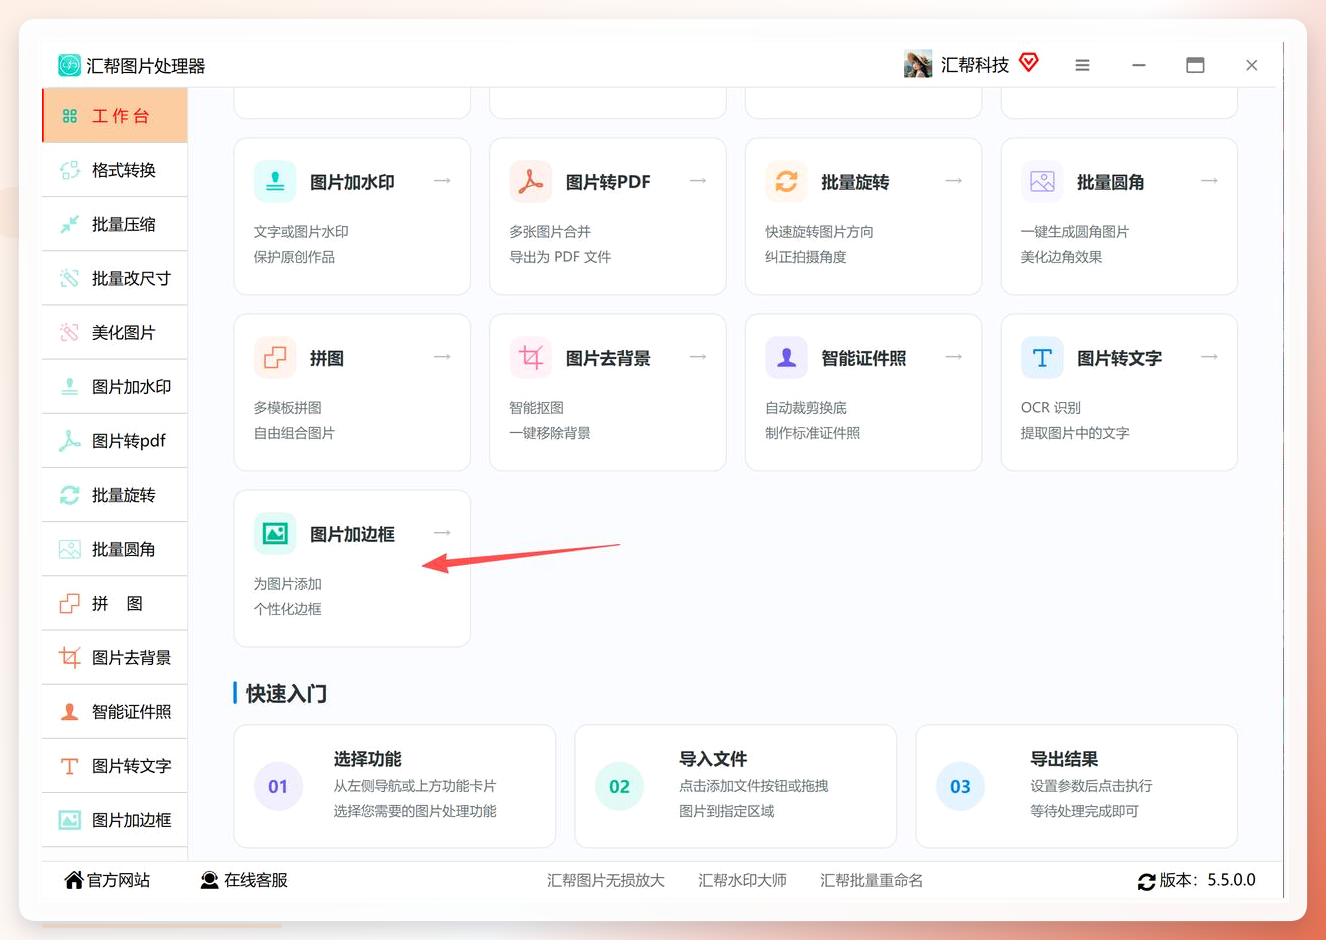Image resolution: width=1326 pixels, height=940 pixels.
Task: Open sidebar item 图片去背景
Action: [114, 657]
